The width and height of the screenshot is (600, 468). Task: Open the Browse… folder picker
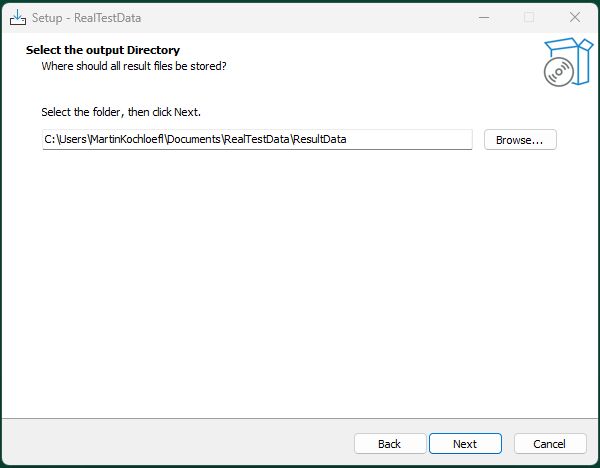click(520, 140)
